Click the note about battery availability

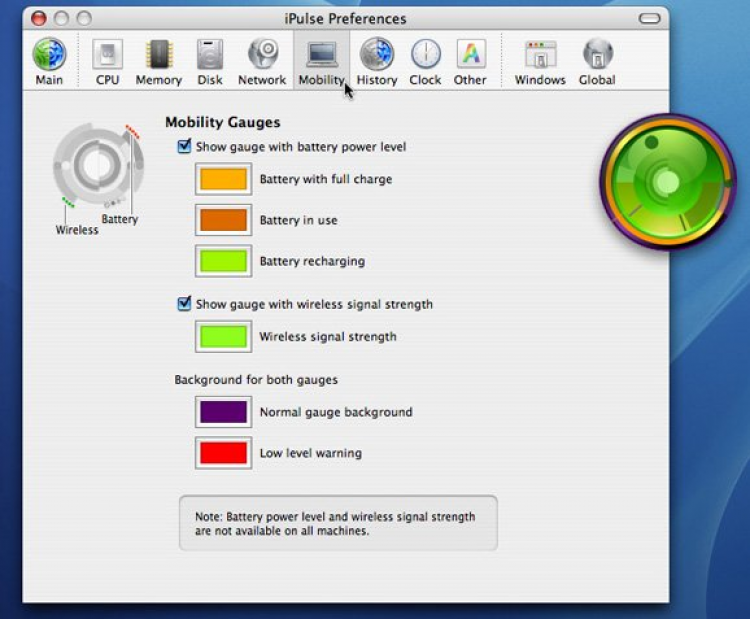tap(338, 523)
